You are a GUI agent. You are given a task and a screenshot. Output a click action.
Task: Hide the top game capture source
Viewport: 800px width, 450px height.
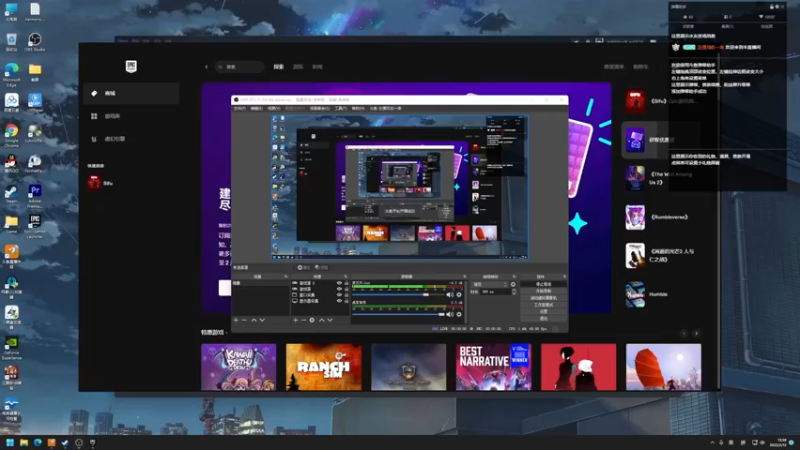(x=339, y=283)
